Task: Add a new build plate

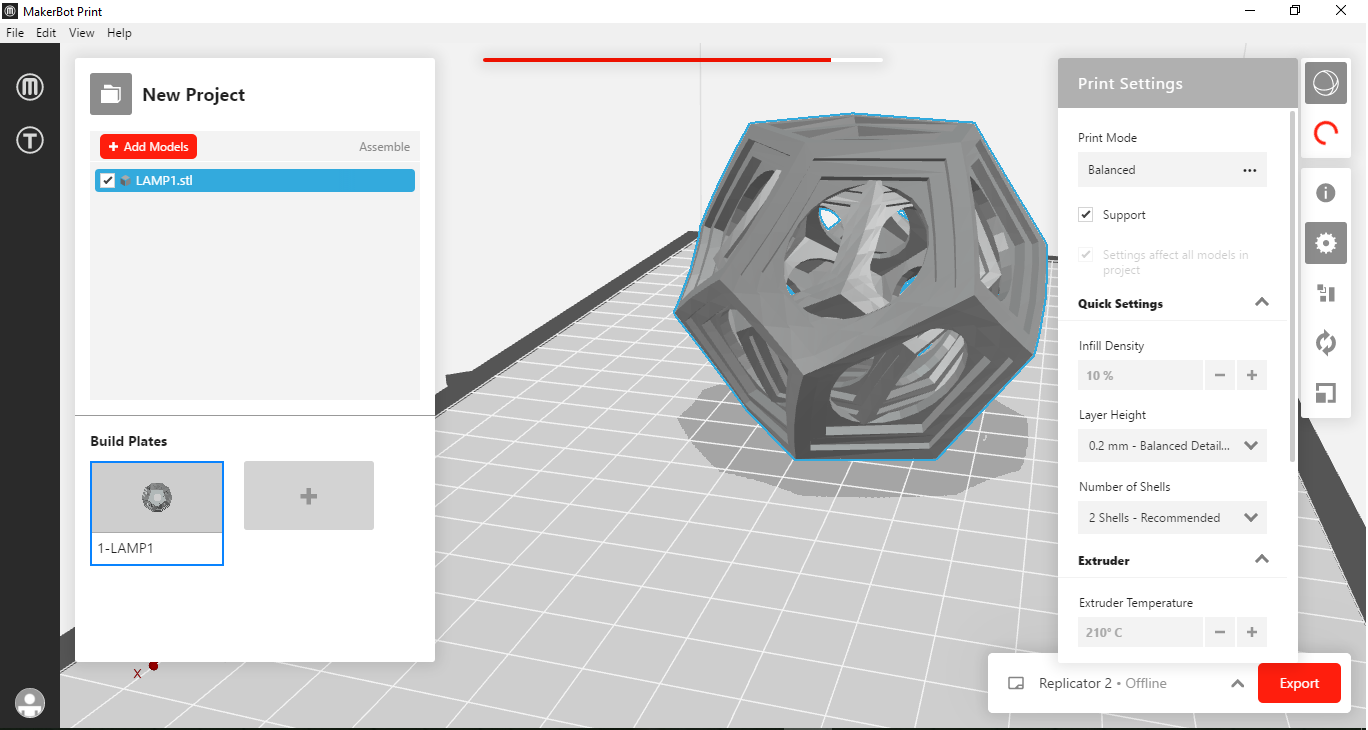Action: point(309,496)
